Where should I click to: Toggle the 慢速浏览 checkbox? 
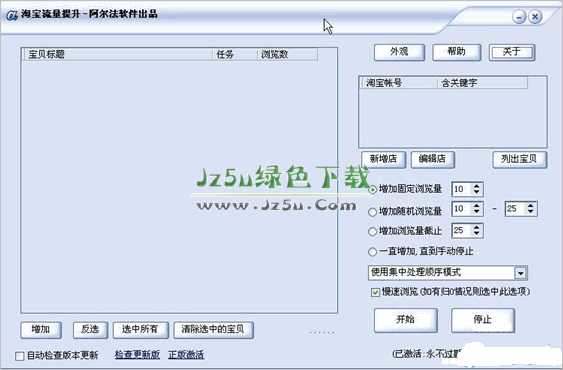(375, 292)
